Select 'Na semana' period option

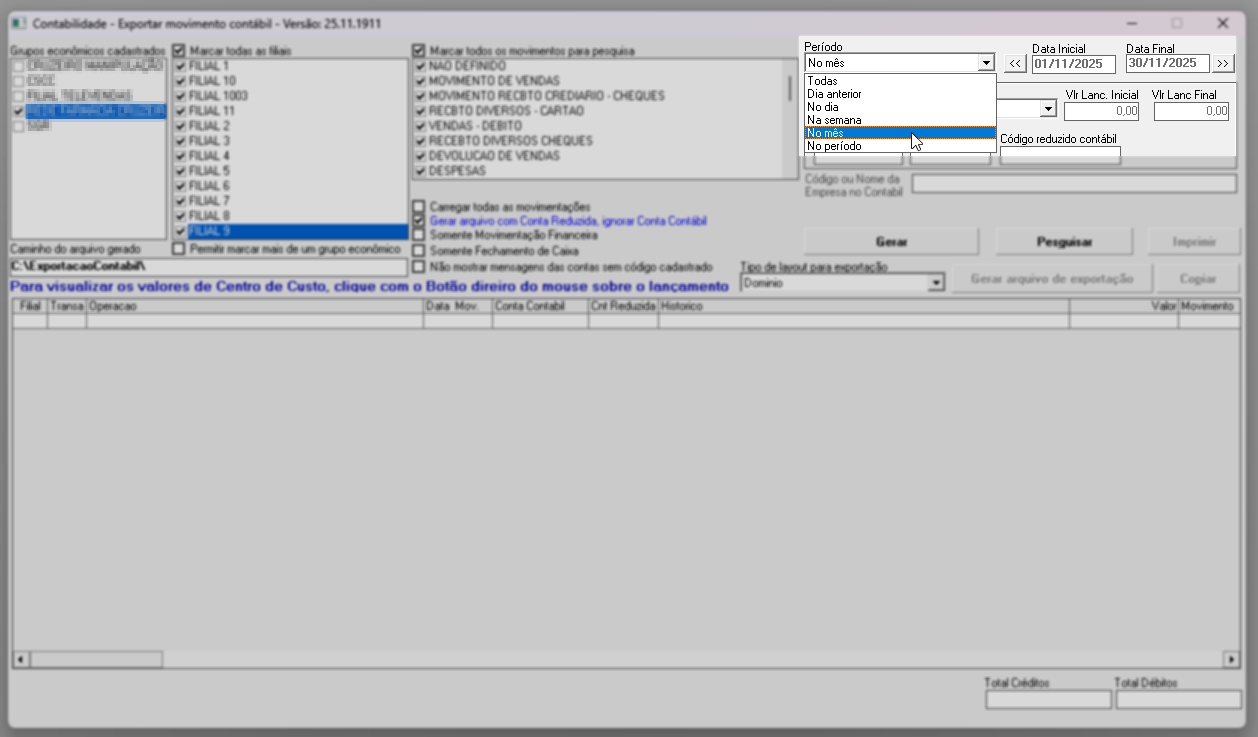(x=900, y=120)
